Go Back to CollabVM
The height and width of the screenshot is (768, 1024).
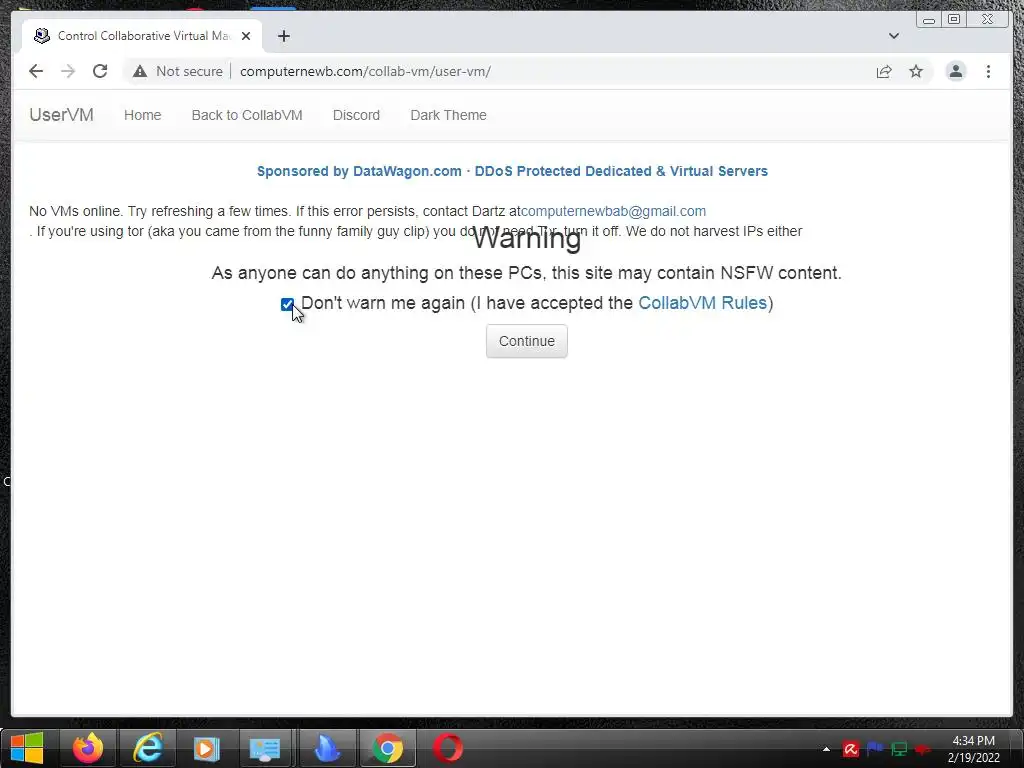point(247,115)
